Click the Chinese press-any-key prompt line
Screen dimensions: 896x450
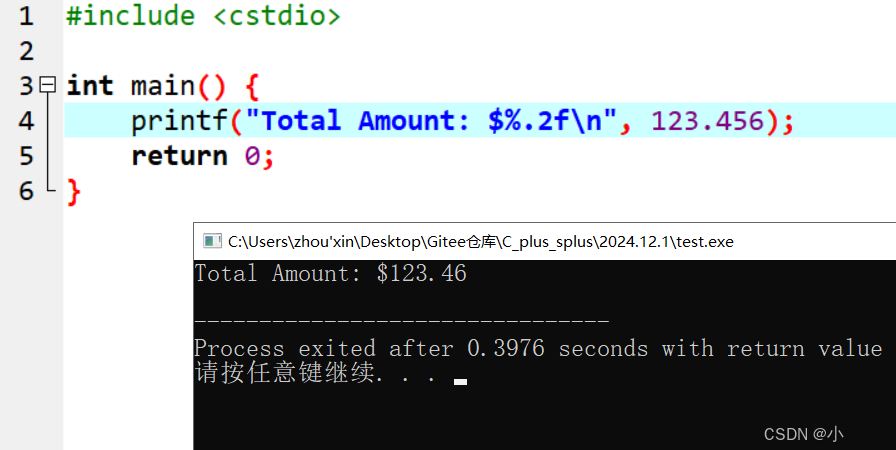coord(315,372)
